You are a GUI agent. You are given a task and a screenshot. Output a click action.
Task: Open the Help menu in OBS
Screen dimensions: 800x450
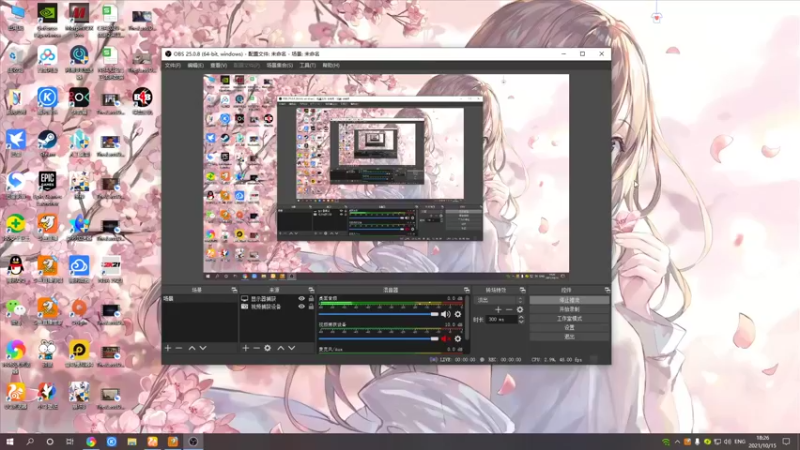point(331,65)
